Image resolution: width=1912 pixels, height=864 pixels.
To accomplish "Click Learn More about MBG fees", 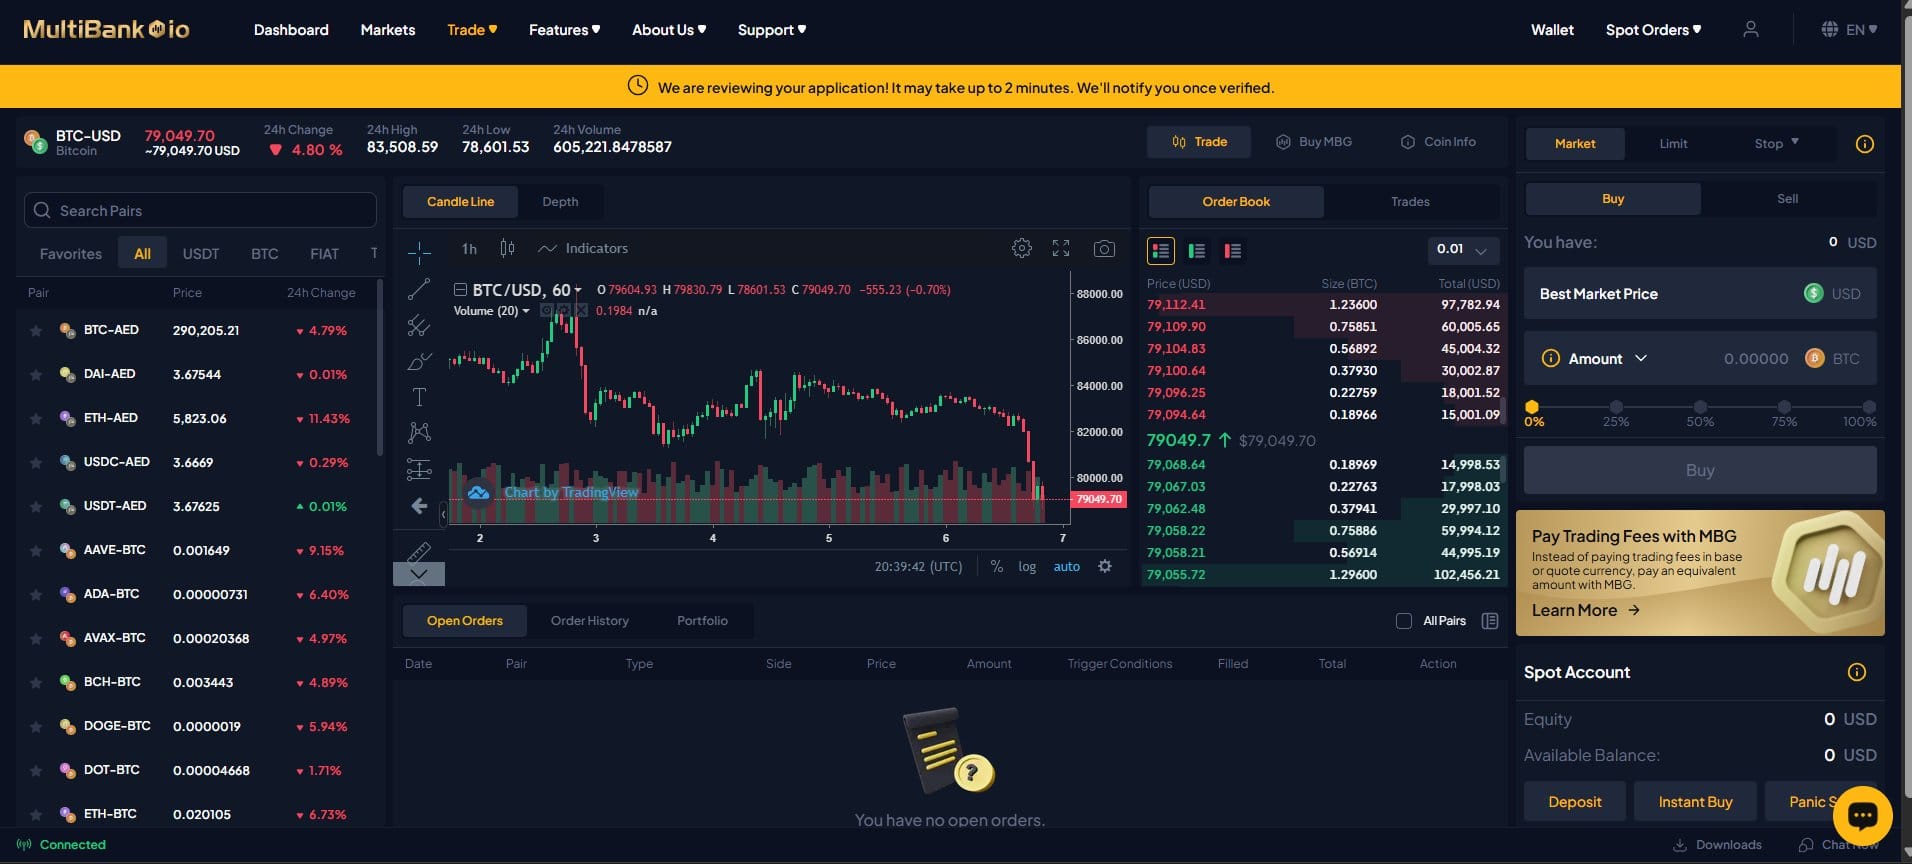I will 1586,610.
